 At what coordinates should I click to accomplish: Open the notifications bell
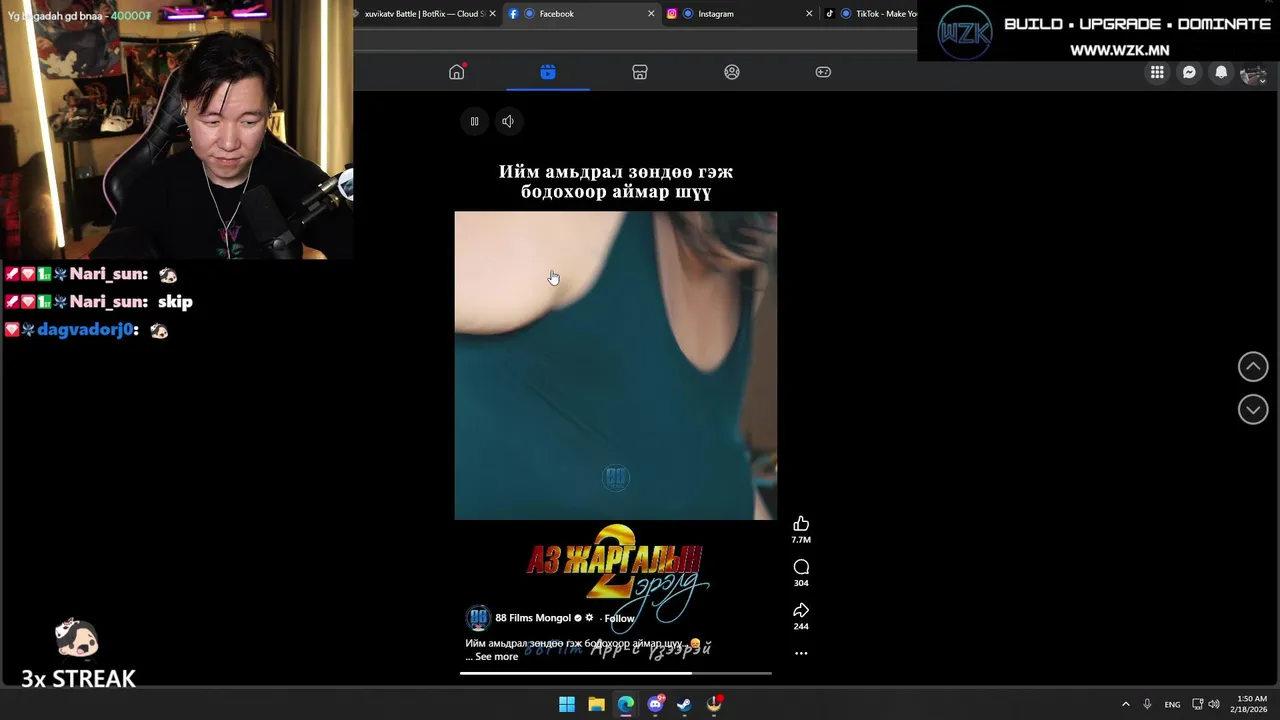tap(1221, 72)
